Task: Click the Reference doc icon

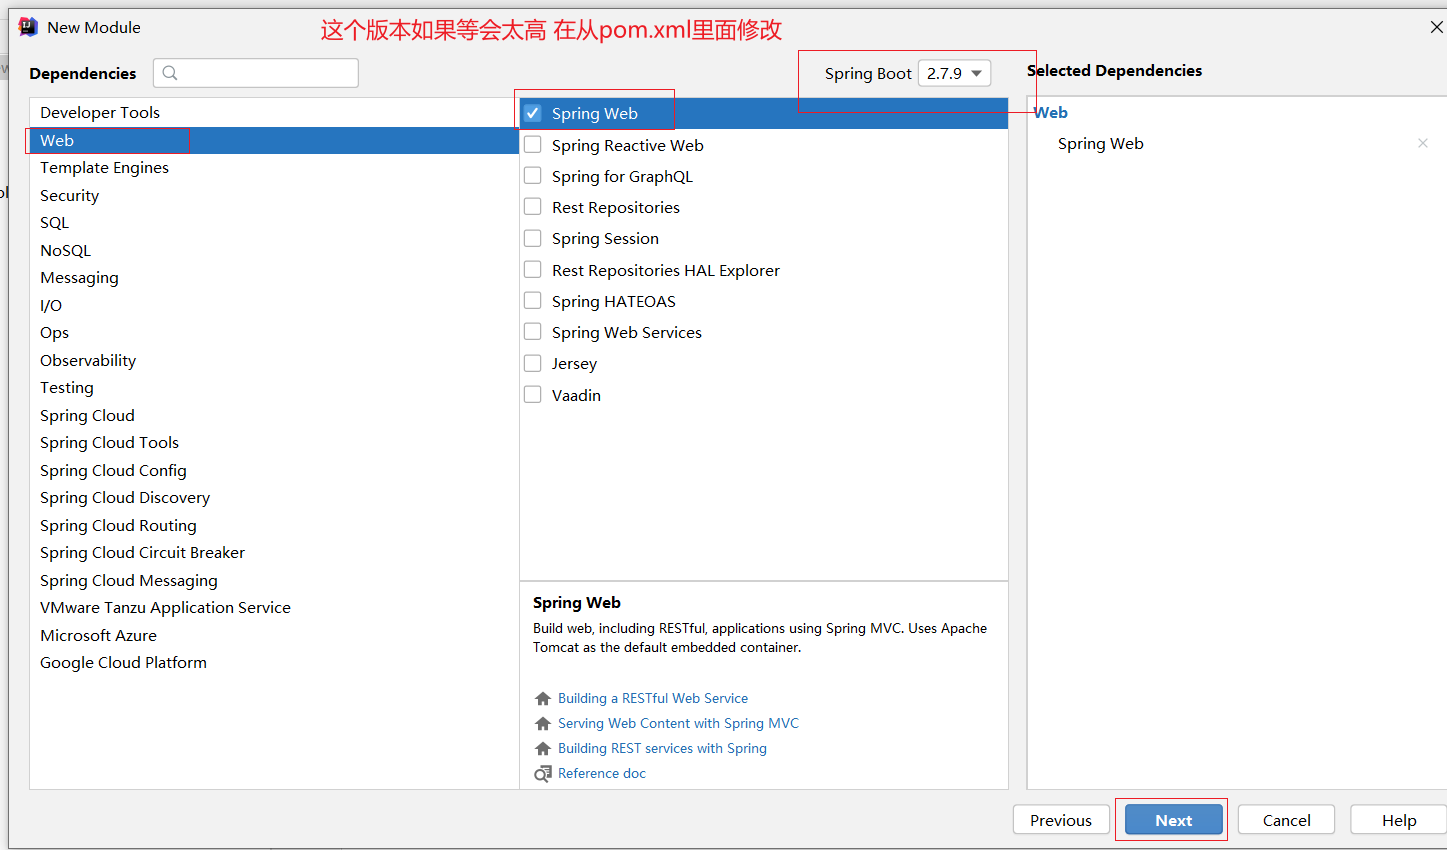Action: point(543,774)
